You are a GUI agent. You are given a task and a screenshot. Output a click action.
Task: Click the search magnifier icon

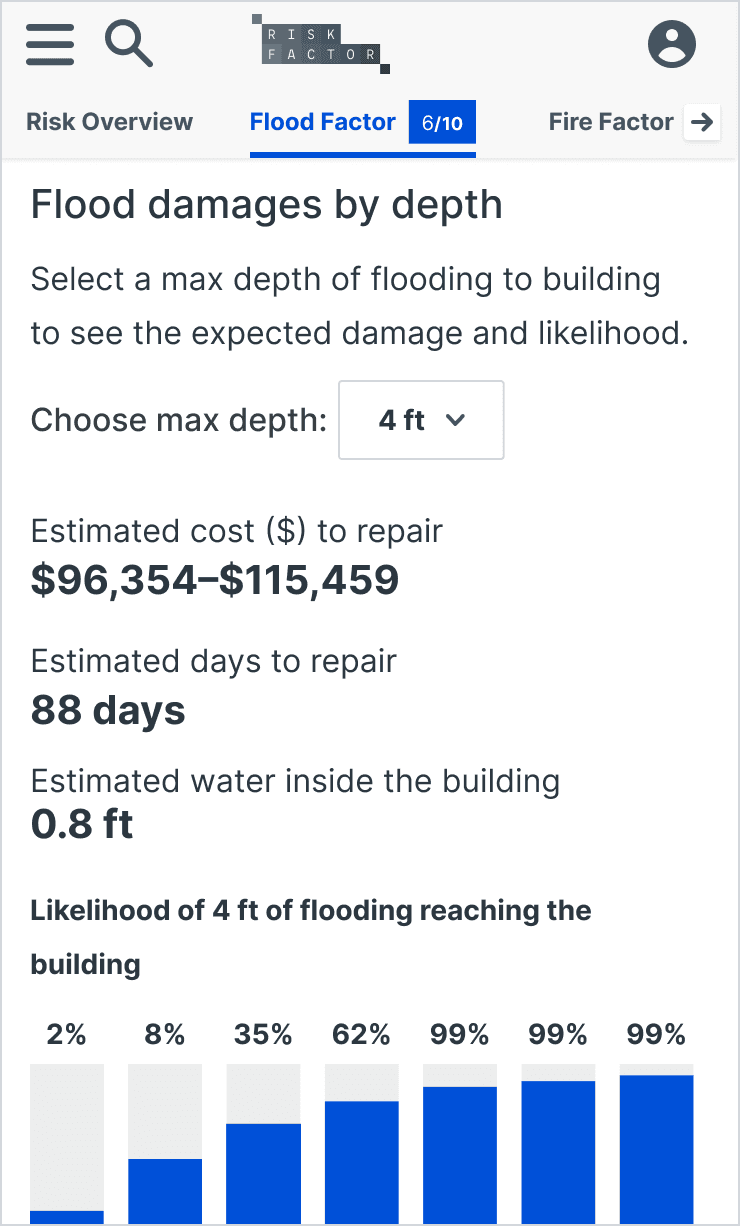(129, 45)
